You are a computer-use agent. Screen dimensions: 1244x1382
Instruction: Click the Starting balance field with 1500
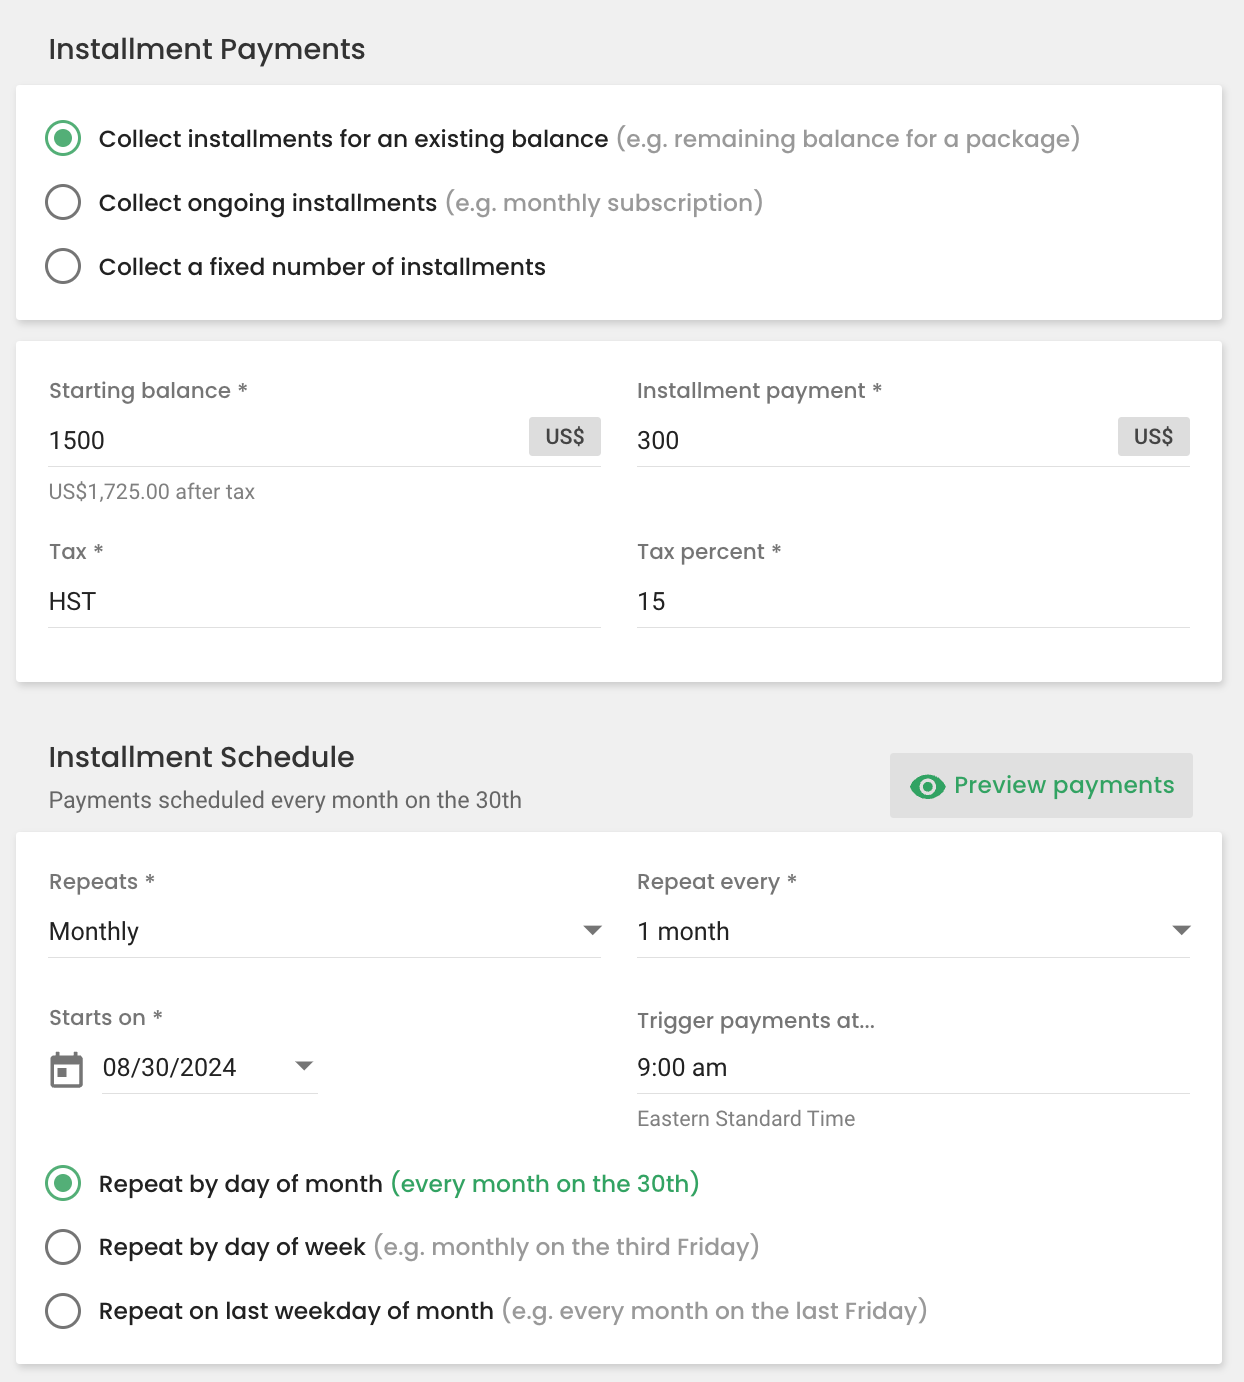point(287,440)
